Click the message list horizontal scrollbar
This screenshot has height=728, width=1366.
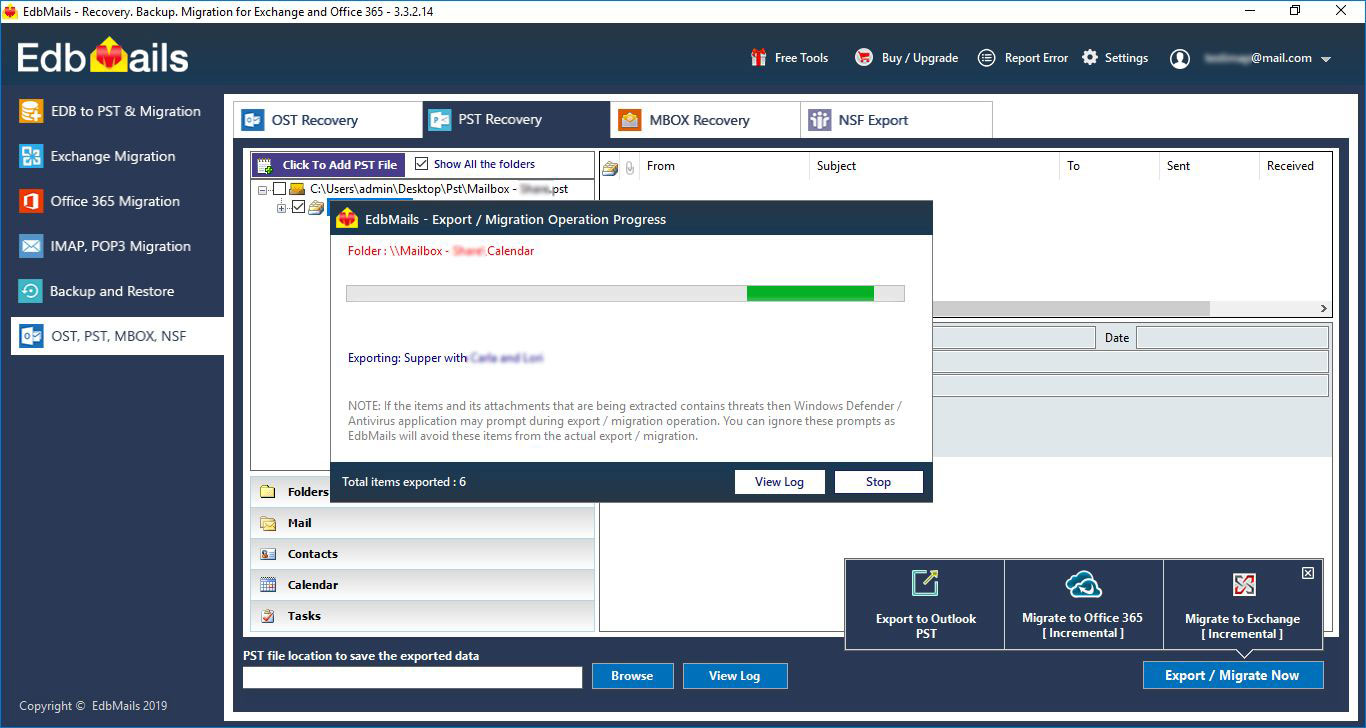[x=1070, y=309]
